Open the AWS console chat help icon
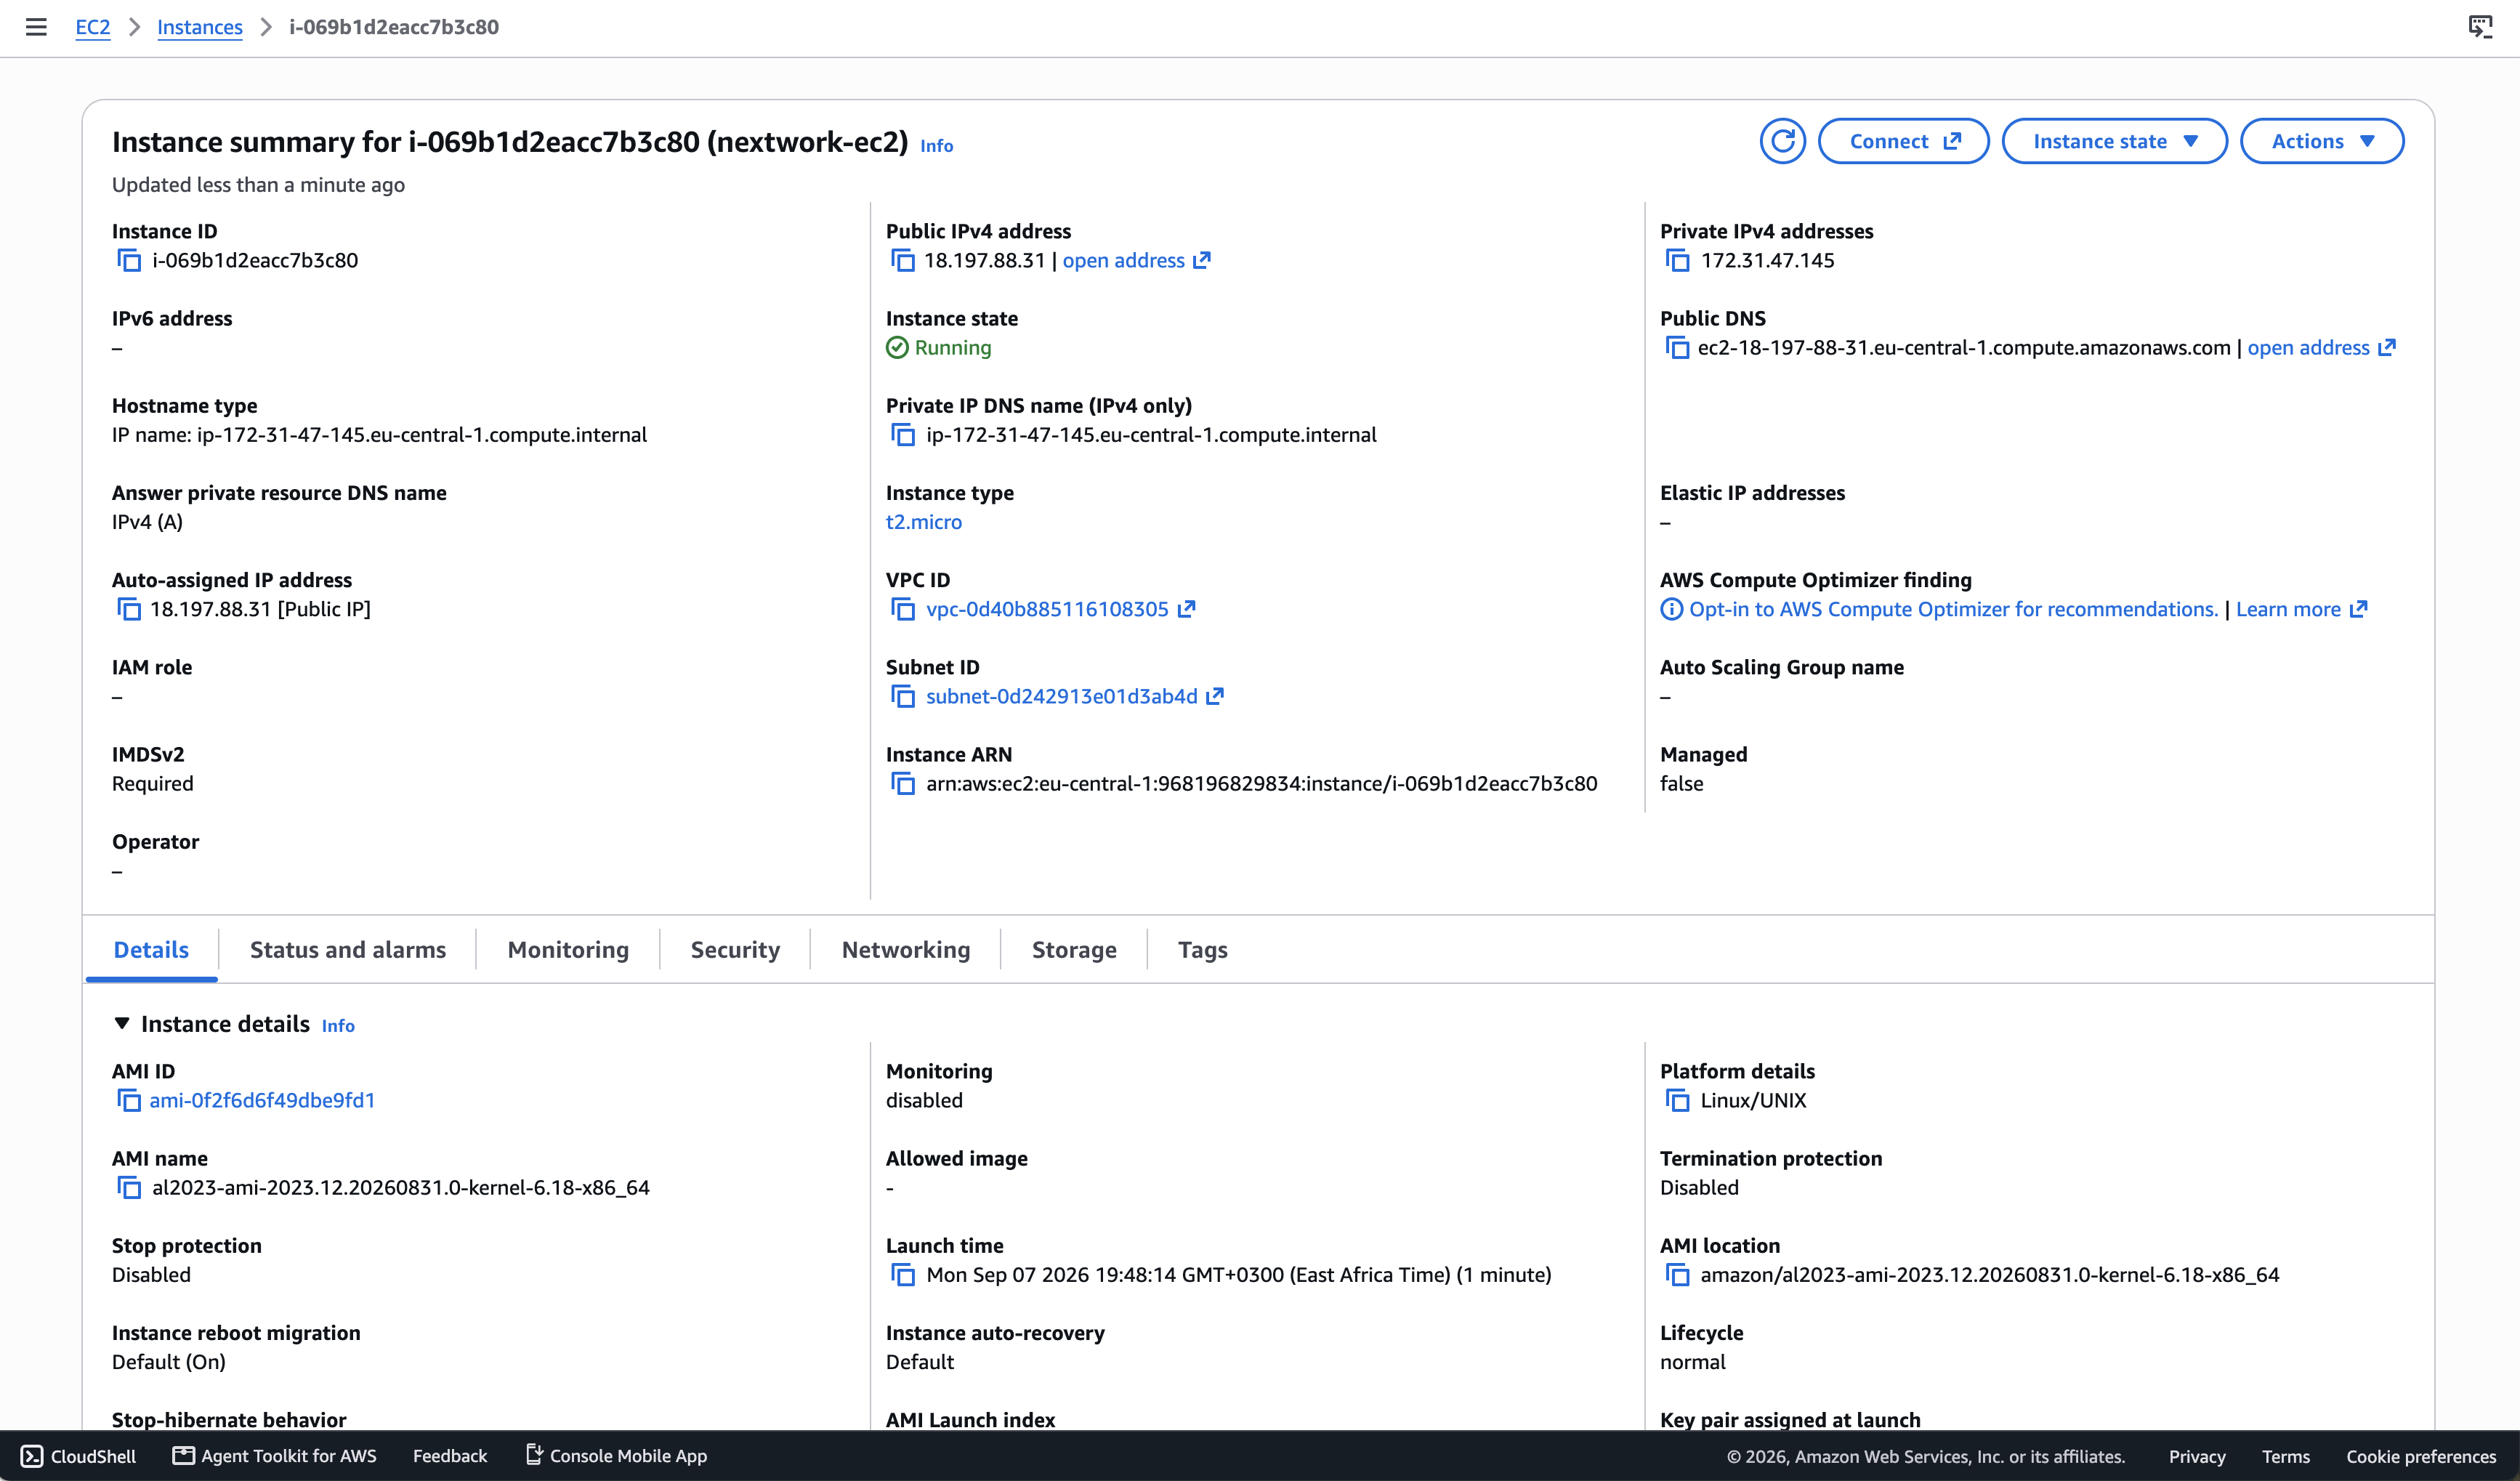 pyautogui.click(x=2480, y=27)
